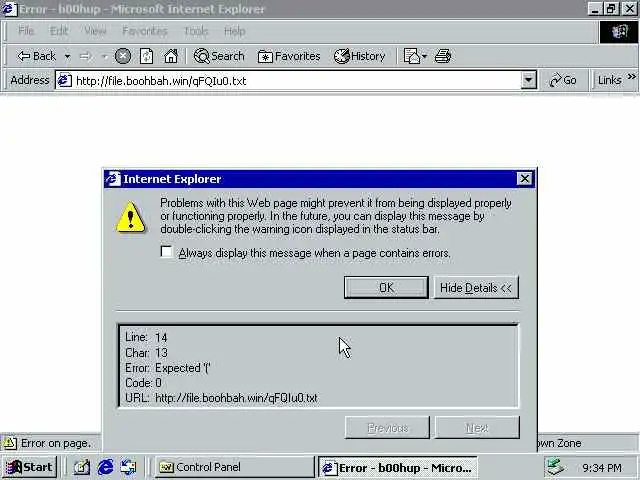Enable Always display this message checkbox
The image size is (640, 480).
tap(167, 252)
